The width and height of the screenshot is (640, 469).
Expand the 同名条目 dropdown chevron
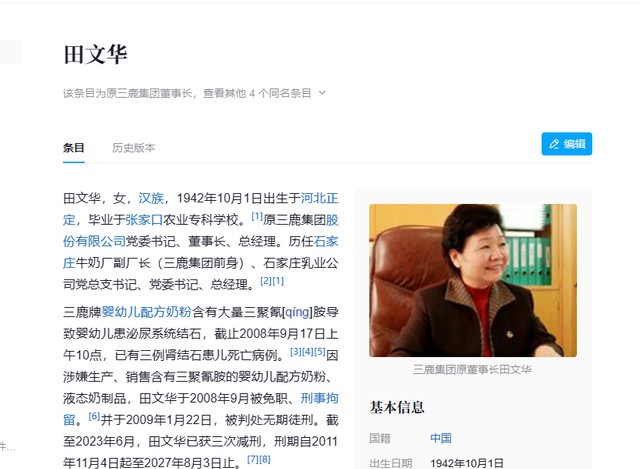[322, 93]
